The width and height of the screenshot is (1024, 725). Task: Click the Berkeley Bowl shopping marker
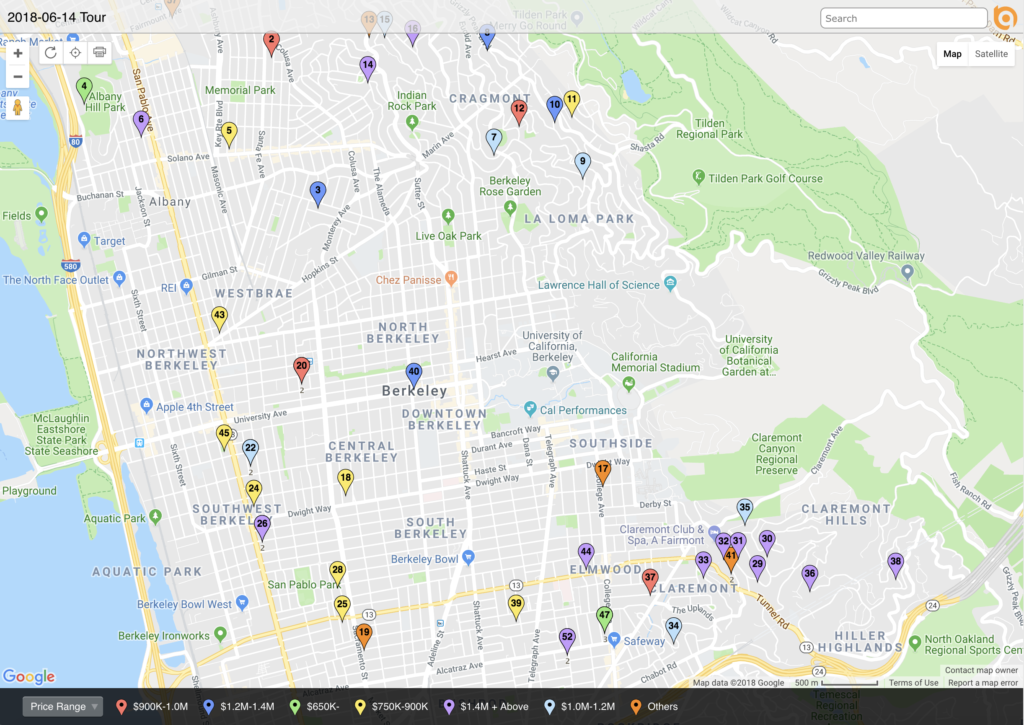click(x=468, y=557)
